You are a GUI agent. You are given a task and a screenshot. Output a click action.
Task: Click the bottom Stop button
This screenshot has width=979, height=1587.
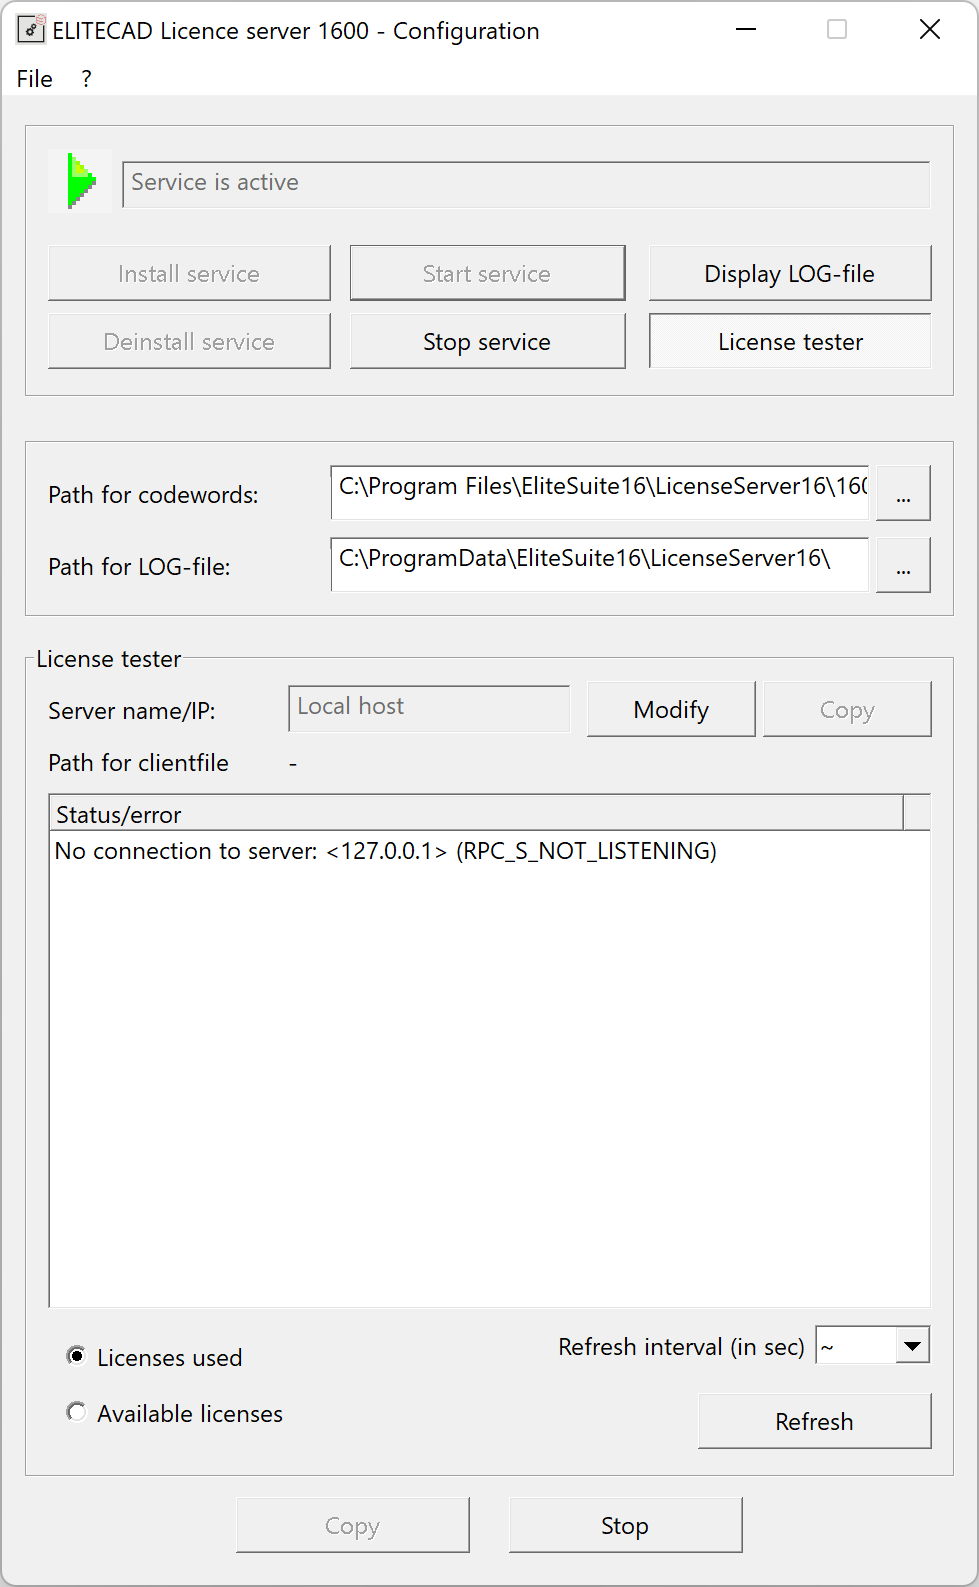click(x=625, y=1525)
